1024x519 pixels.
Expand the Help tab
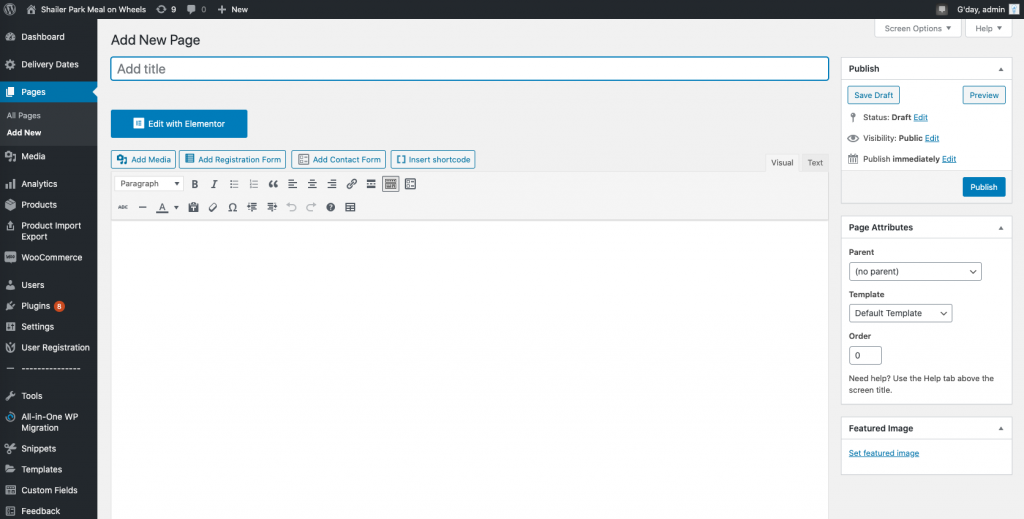coord(988,29)
